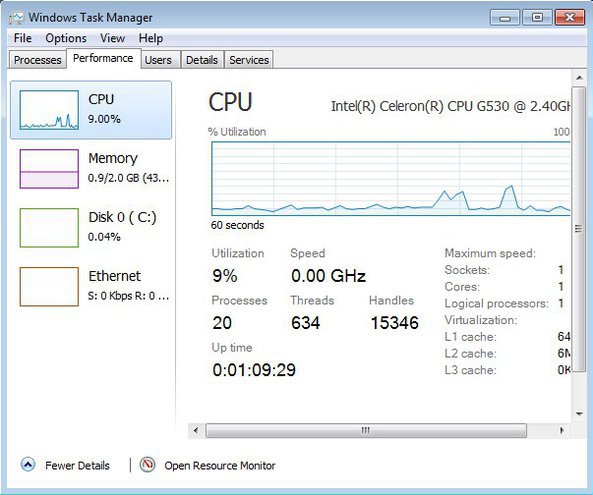This screenshot has height=495, width=593.
Task: Click the Open Resource Monitor link
Action: [x=220, y=466]
